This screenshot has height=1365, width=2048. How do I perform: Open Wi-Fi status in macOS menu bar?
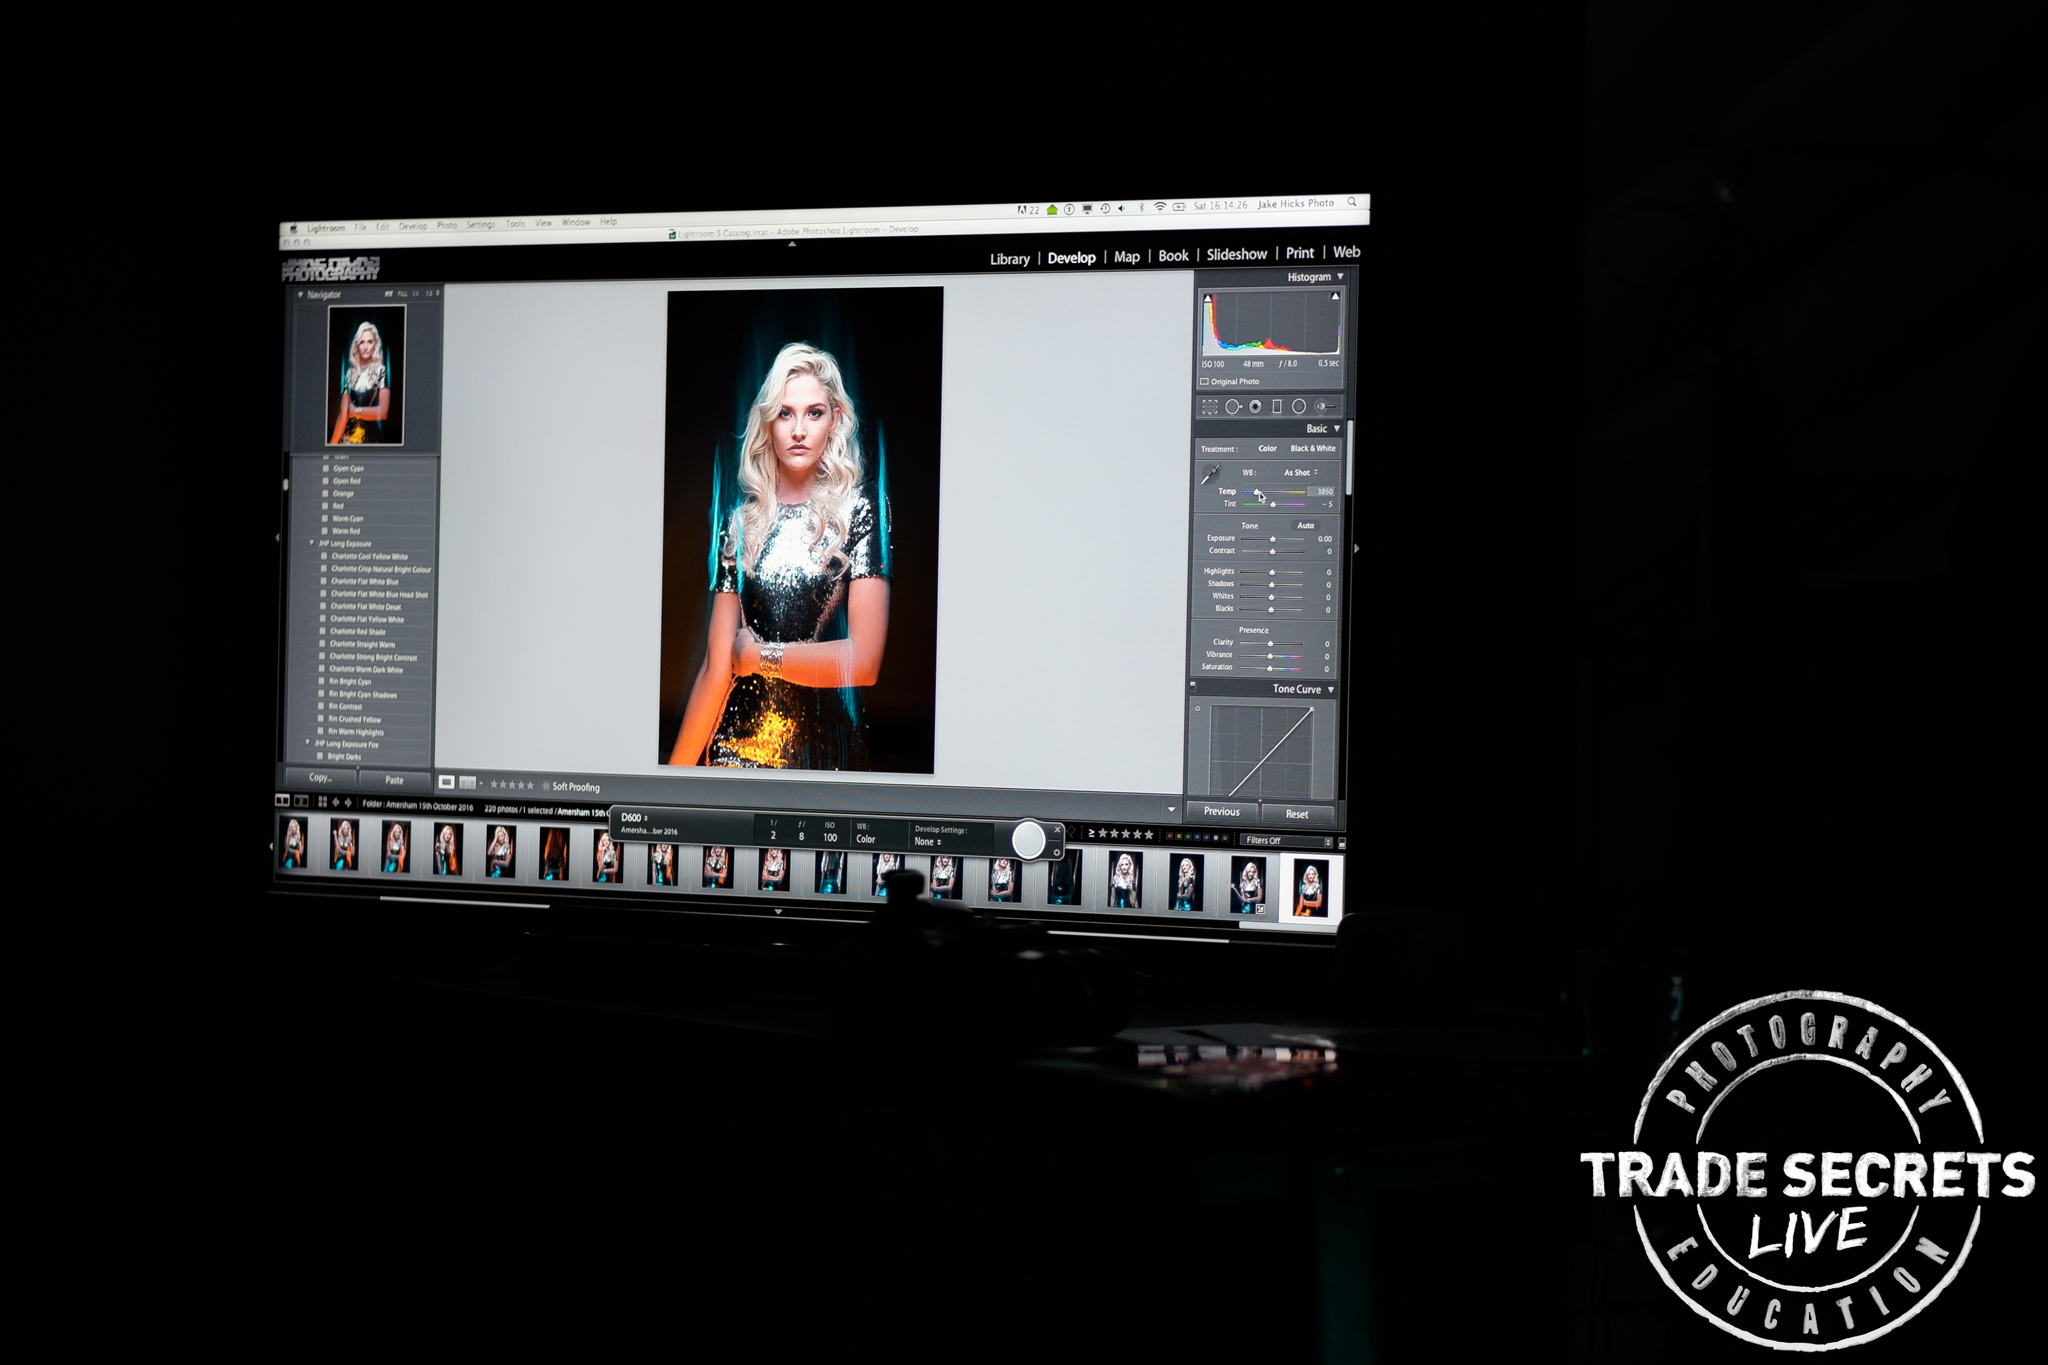[1160, 208]
